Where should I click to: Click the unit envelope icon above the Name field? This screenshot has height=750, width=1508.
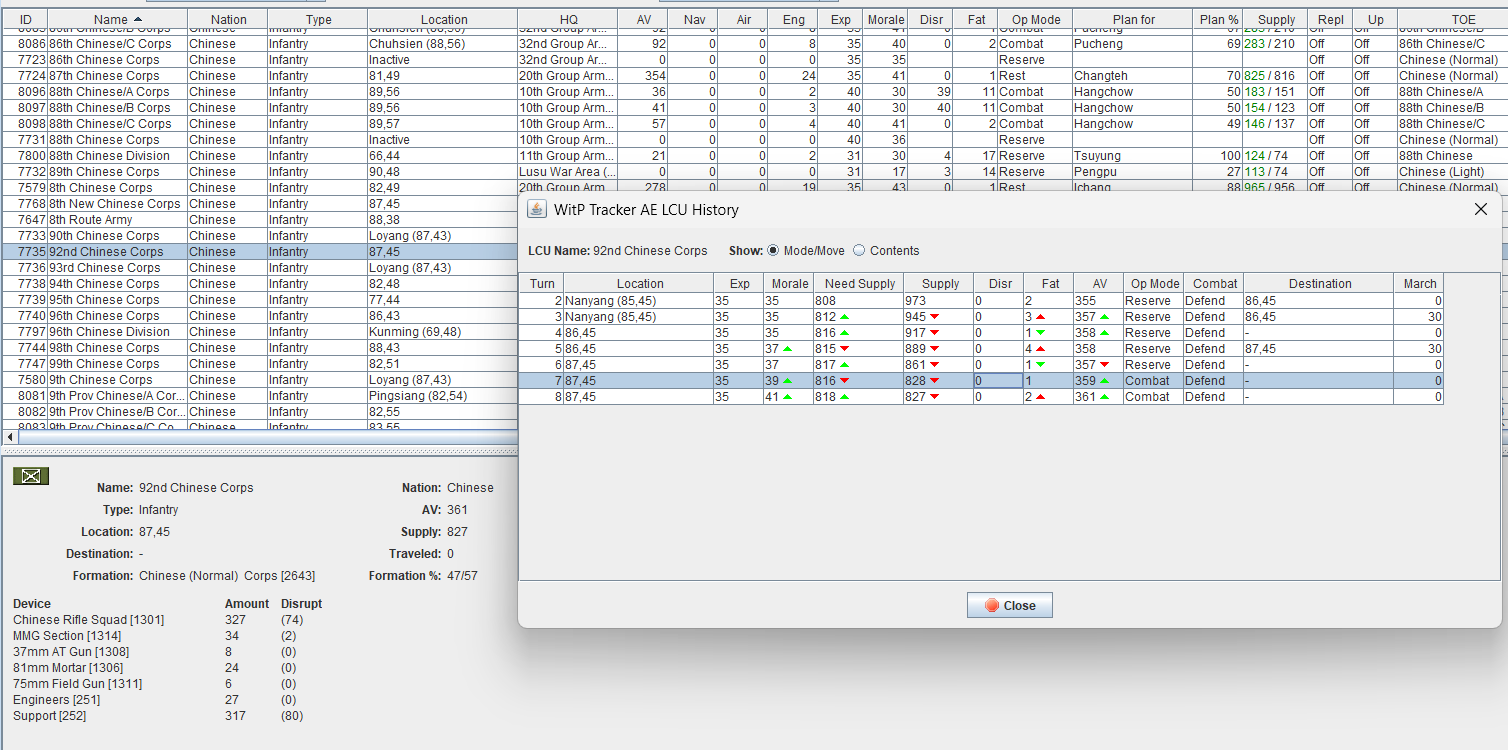click(31, 476)
